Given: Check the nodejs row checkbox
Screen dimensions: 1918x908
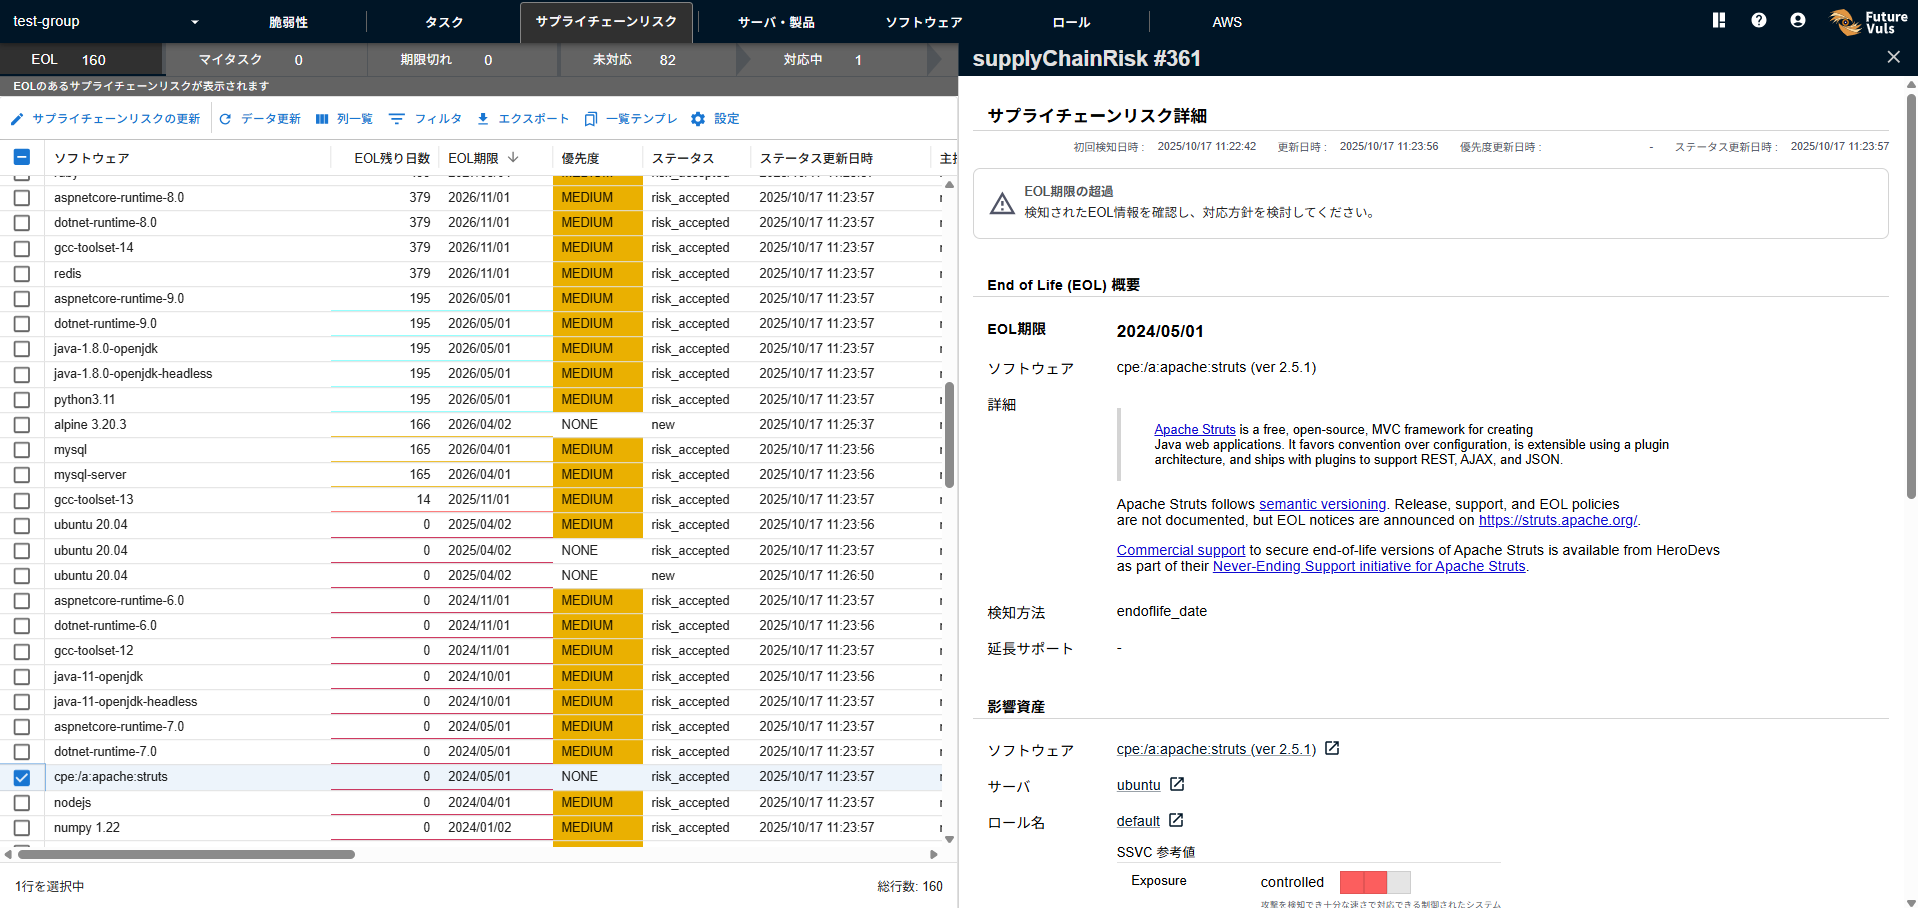Looking at the screenshot, I should pyautogui.click(x=22, y=803).
